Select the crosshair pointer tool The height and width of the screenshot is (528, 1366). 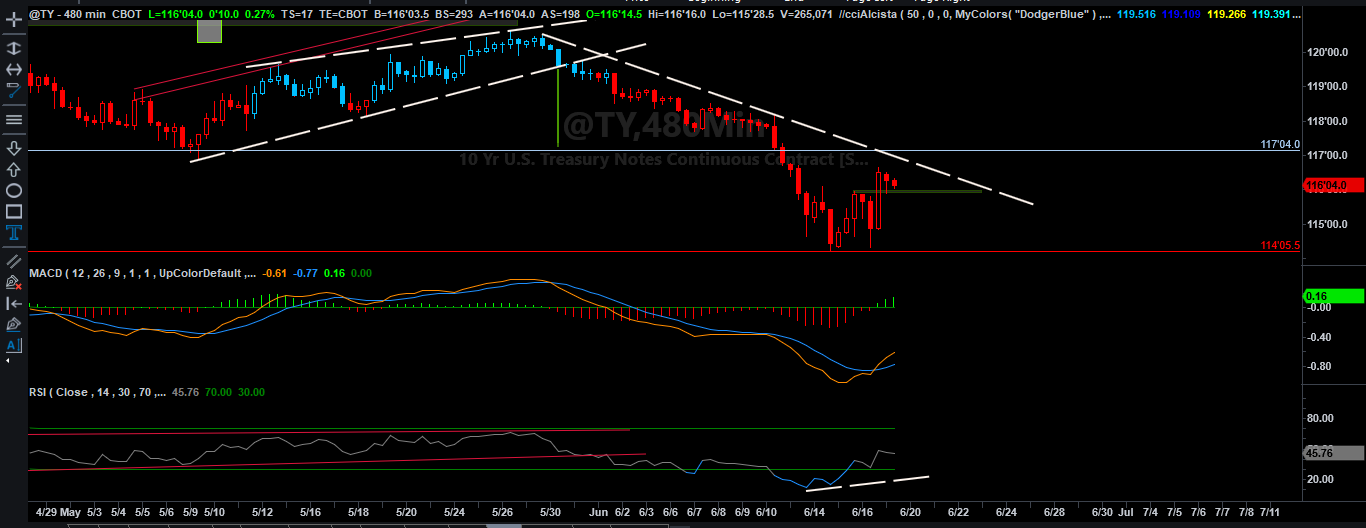click(14, 20)
